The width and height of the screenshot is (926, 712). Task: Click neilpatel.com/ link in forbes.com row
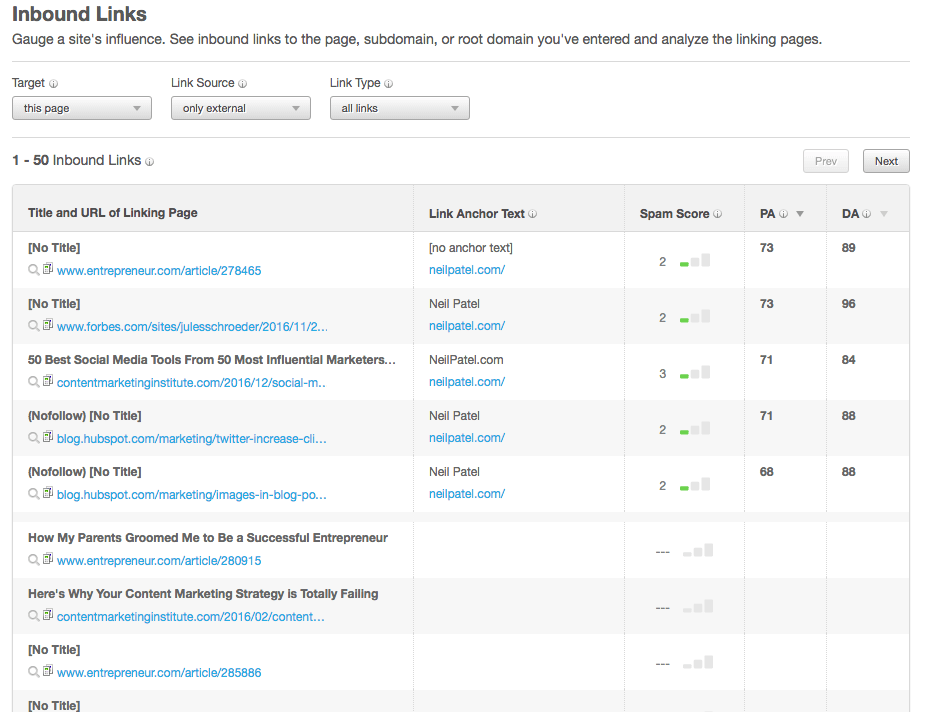point(467,326)
